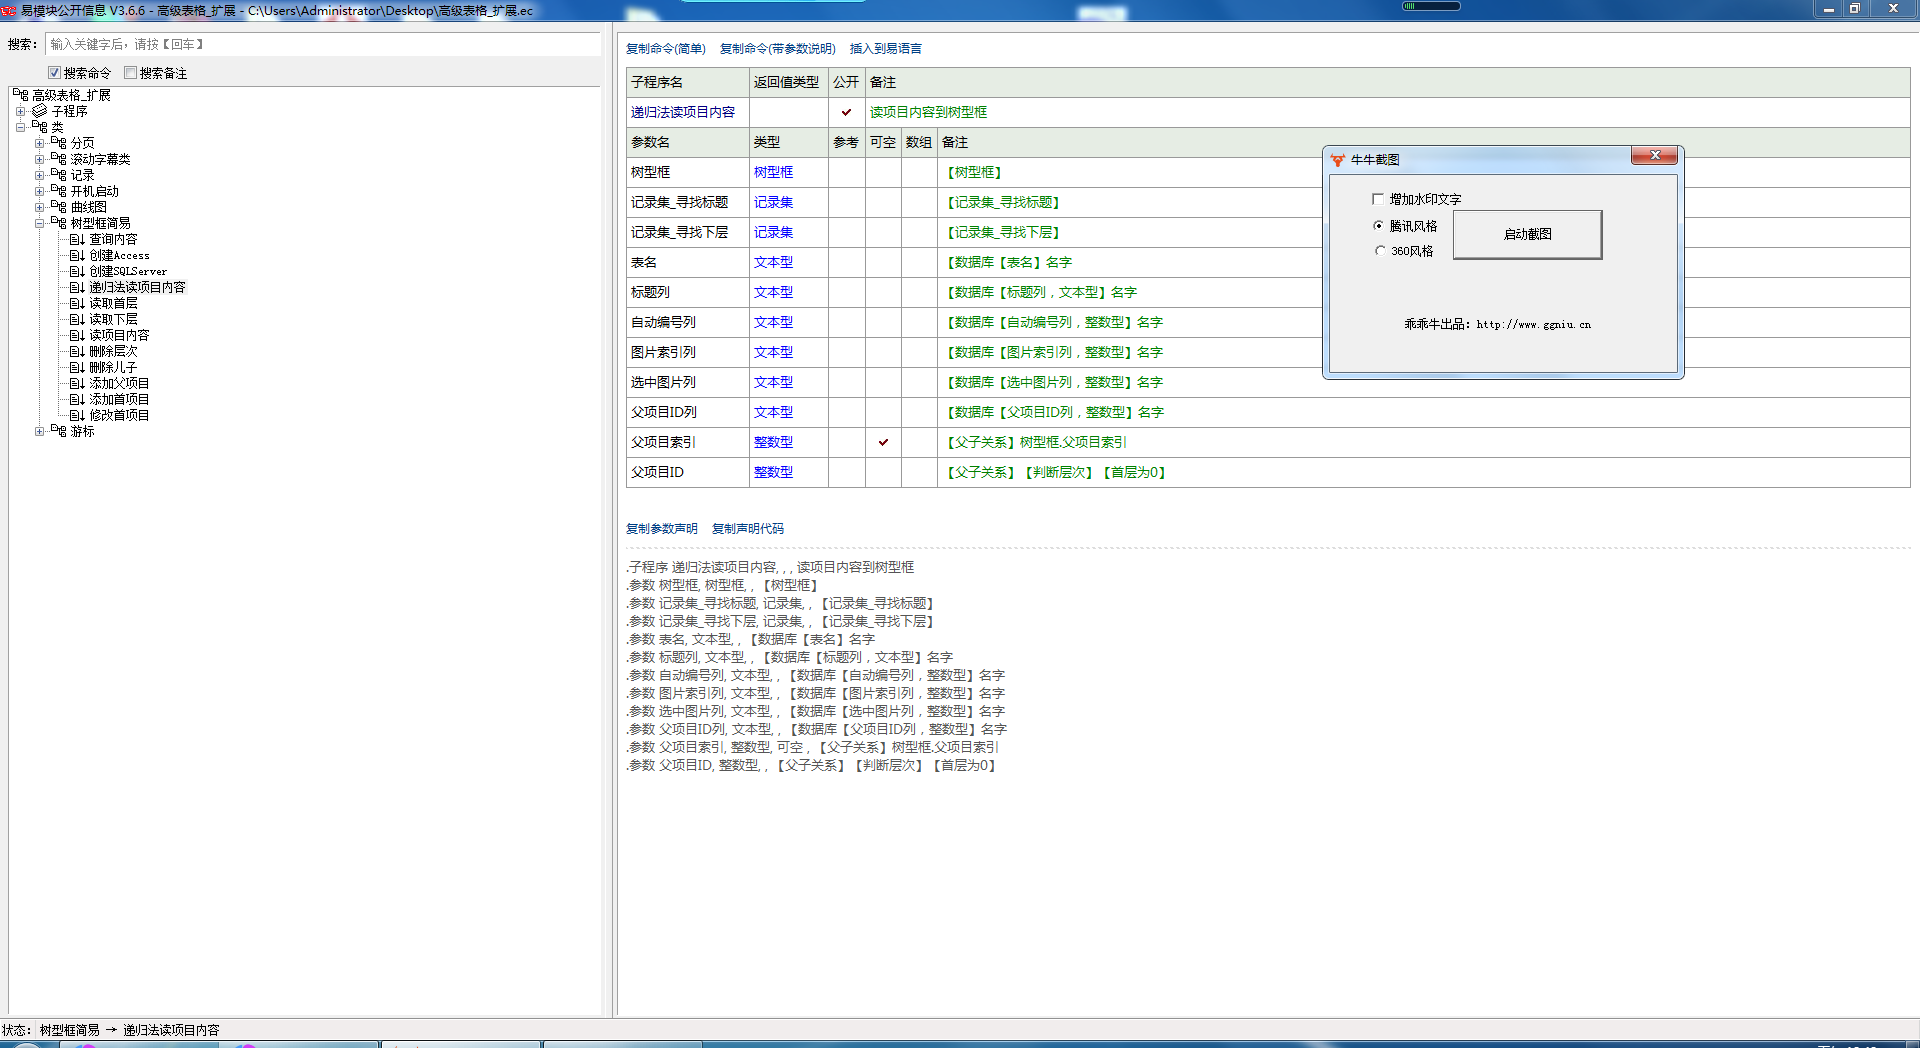Image resolution: width=1920 pixels, height=1048 pixels.
Task: Click the method icon beside 查询内容
Action: (x=77, y=240)
